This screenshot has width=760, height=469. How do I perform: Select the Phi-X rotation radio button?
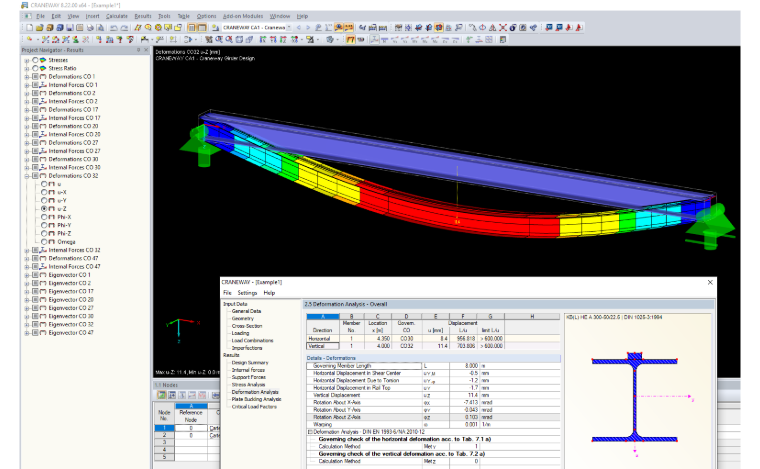(x=44, y=217)
